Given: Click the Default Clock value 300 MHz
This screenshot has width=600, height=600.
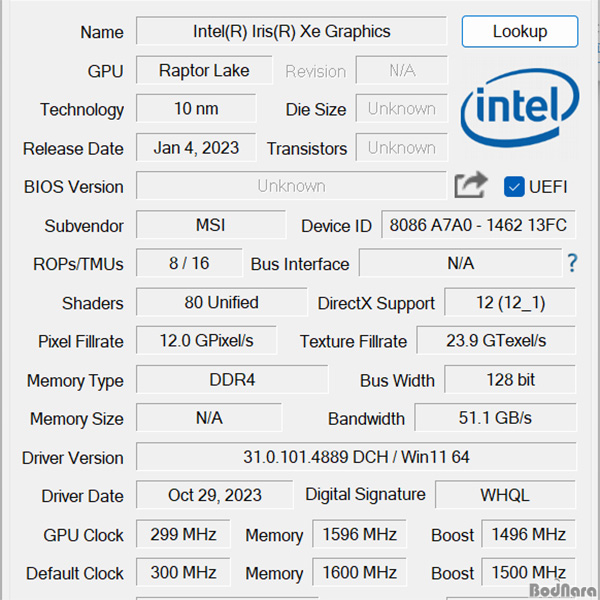Looking at the screenshot, I should pyautogui.click(x=183, y=572).
